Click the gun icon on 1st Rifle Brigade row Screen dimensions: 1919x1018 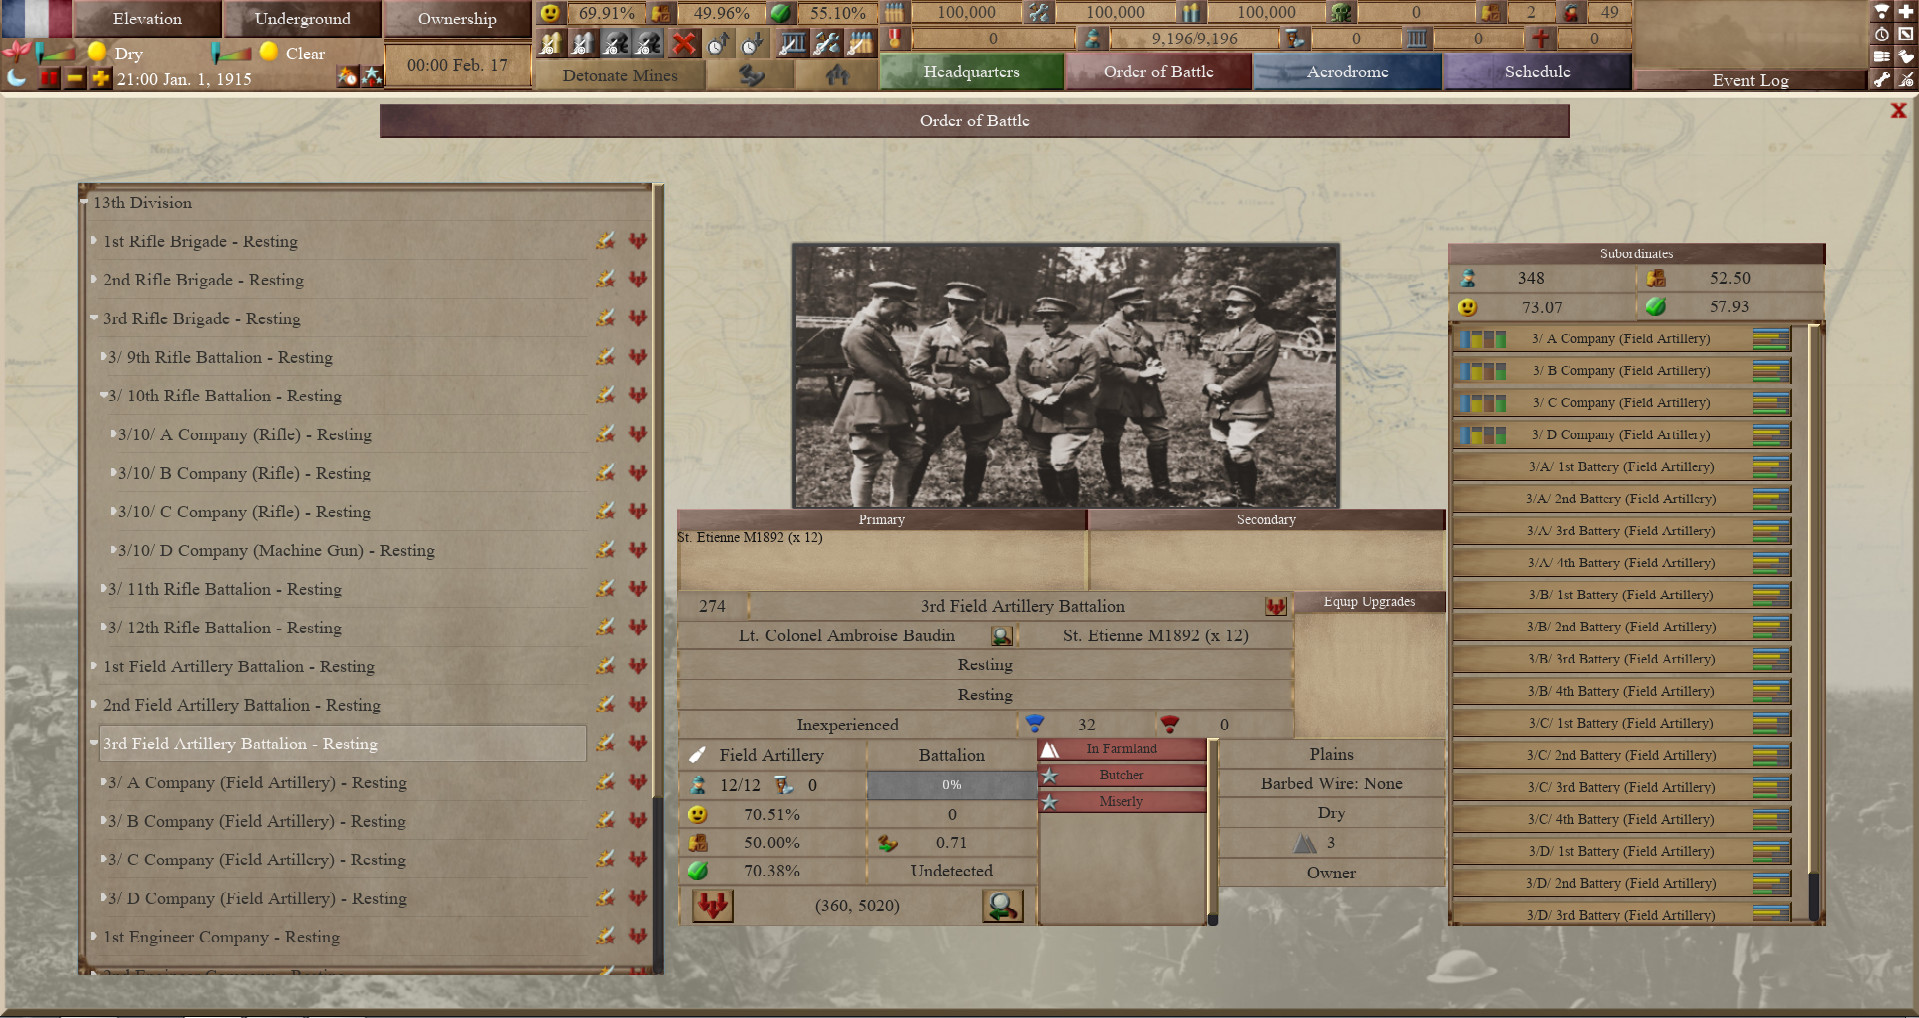click(605, 241)
